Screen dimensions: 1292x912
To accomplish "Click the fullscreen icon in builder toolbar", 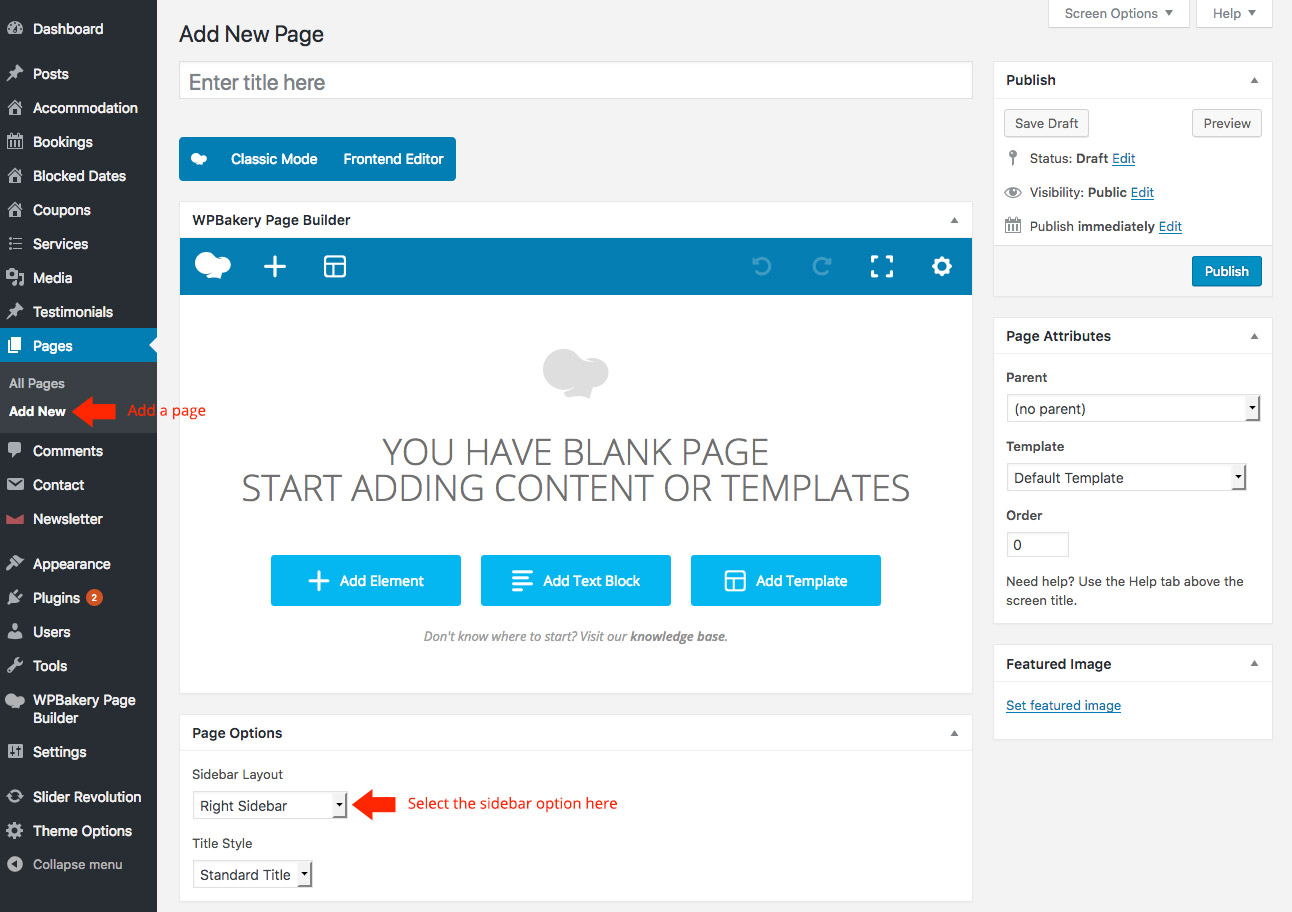I will (x=881, y=266).
